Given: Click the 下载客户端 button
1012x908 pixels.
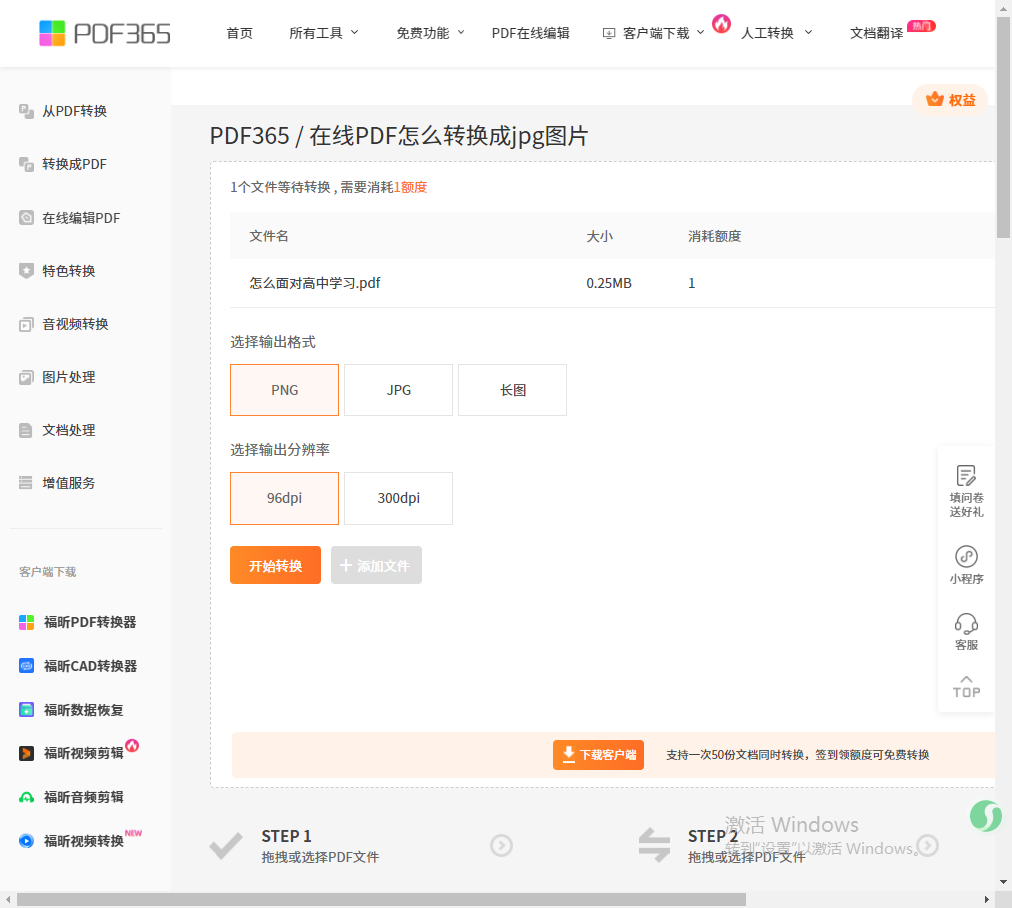Looking at the screenshot, I should (x=598, y=755).
